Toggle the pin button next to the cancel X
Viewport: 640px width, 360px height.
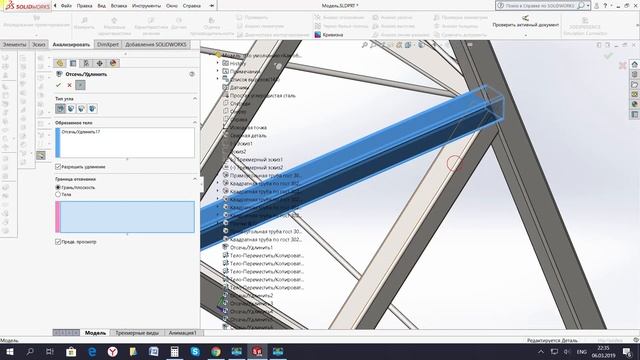coord(80,85)
